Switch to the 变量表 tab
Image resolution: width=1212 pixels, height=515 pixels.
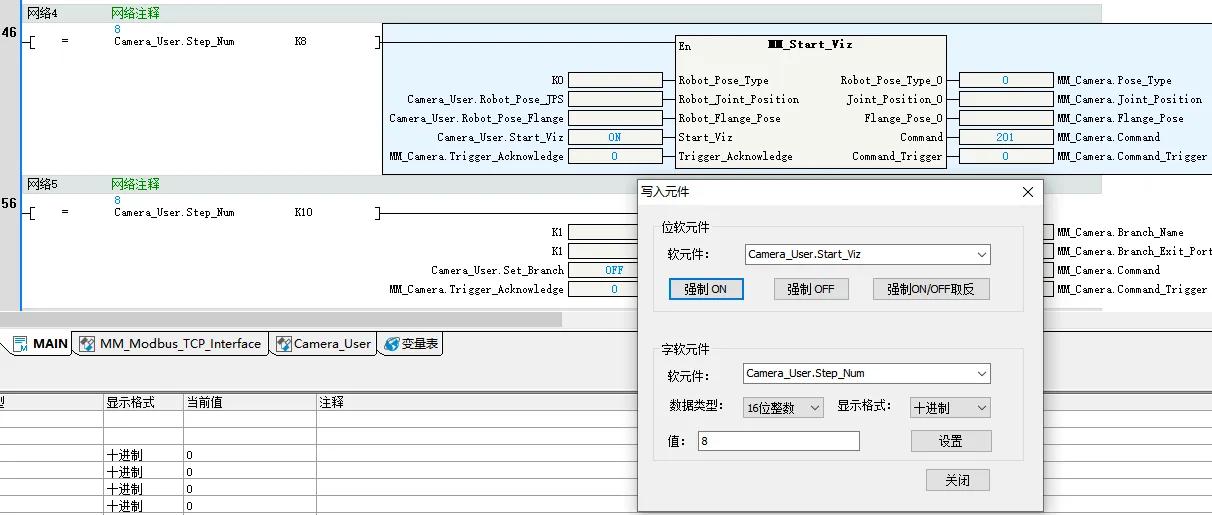tap(411, 344)
